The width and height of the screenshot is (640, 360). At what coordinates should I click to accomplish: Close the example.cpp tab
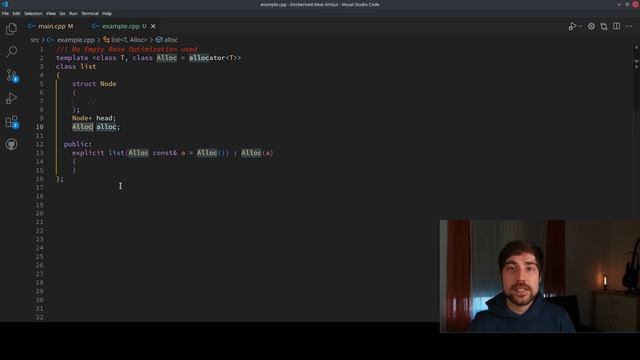point(153,26)
